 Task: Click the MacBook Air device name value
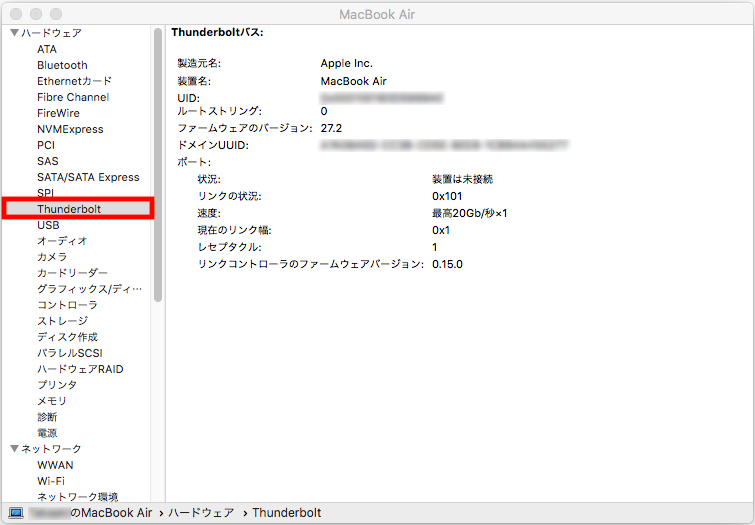(353, 81)
